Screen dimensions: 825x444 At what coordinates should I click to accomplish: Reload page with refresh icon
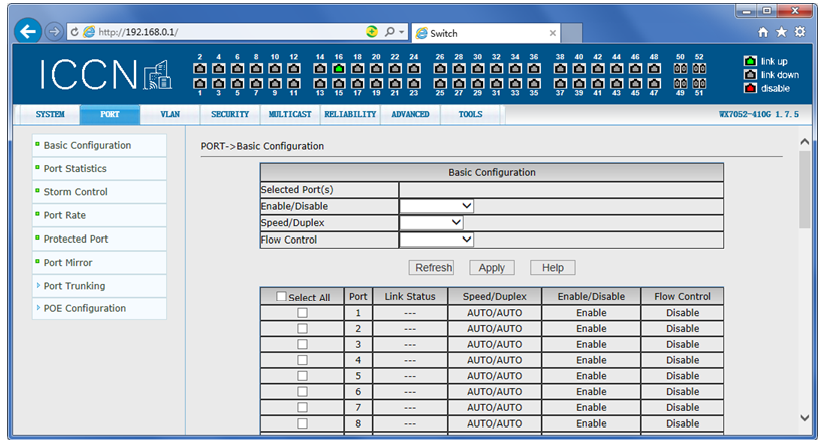(74, 32)
